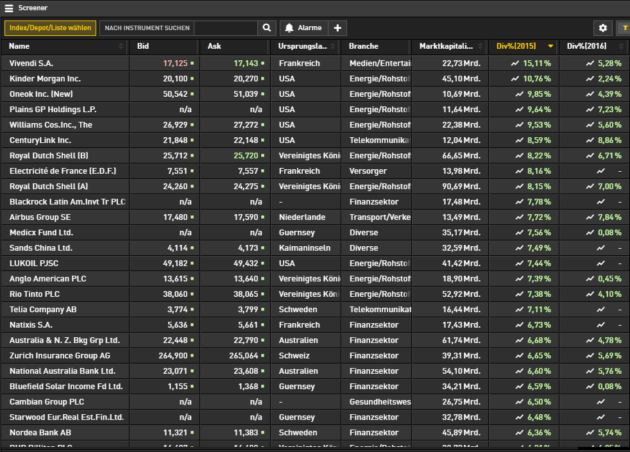
Task: Click chart icon next to Rio Tinto 7,38%
Action: [x=519, y=294]
